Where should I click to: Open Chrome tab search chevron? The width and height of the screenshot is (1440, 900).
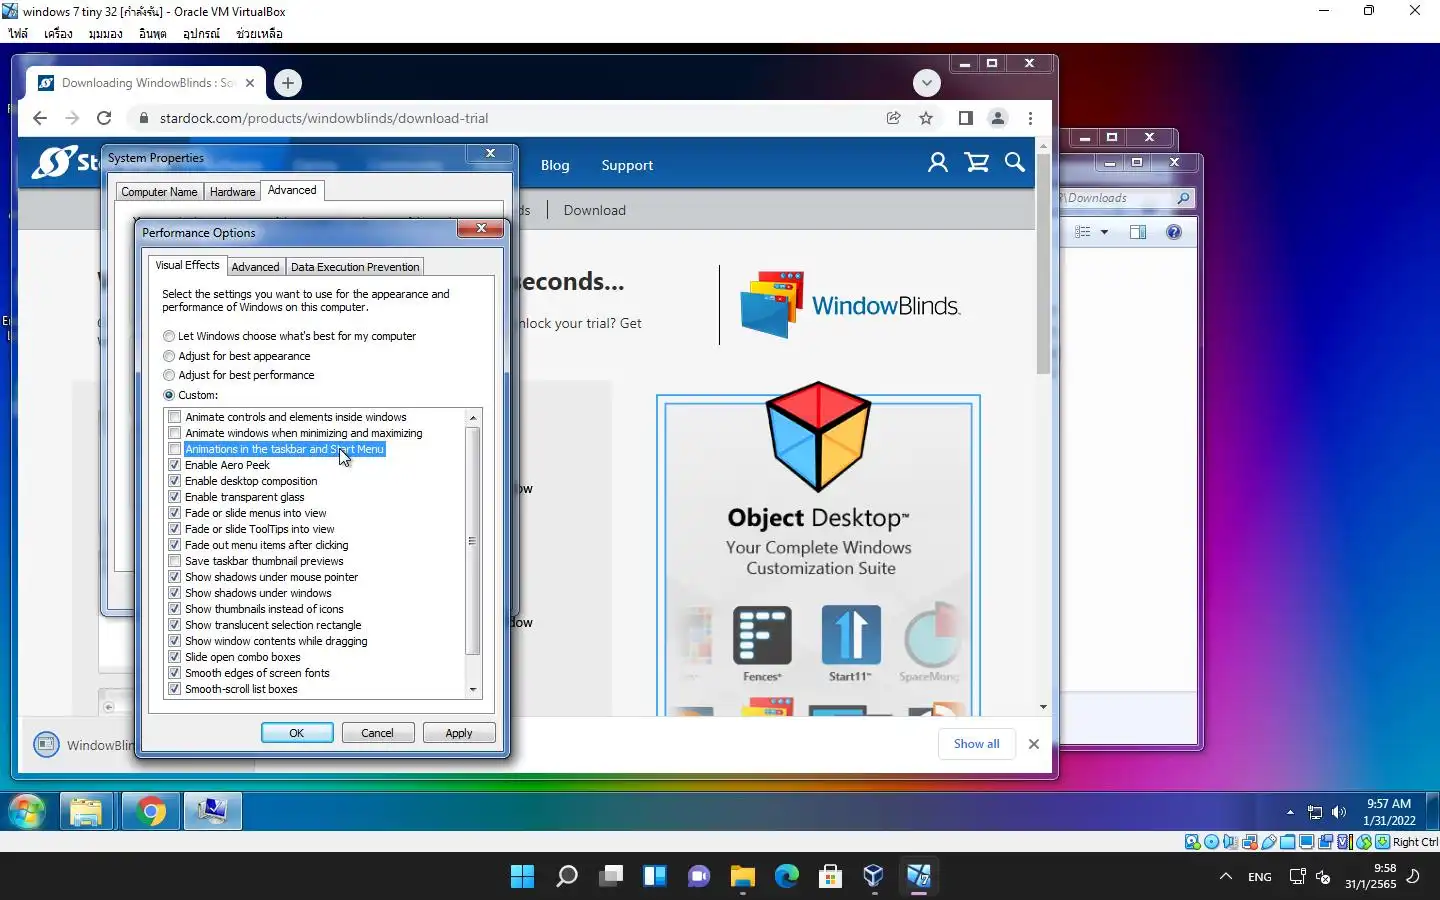[927, 83]
